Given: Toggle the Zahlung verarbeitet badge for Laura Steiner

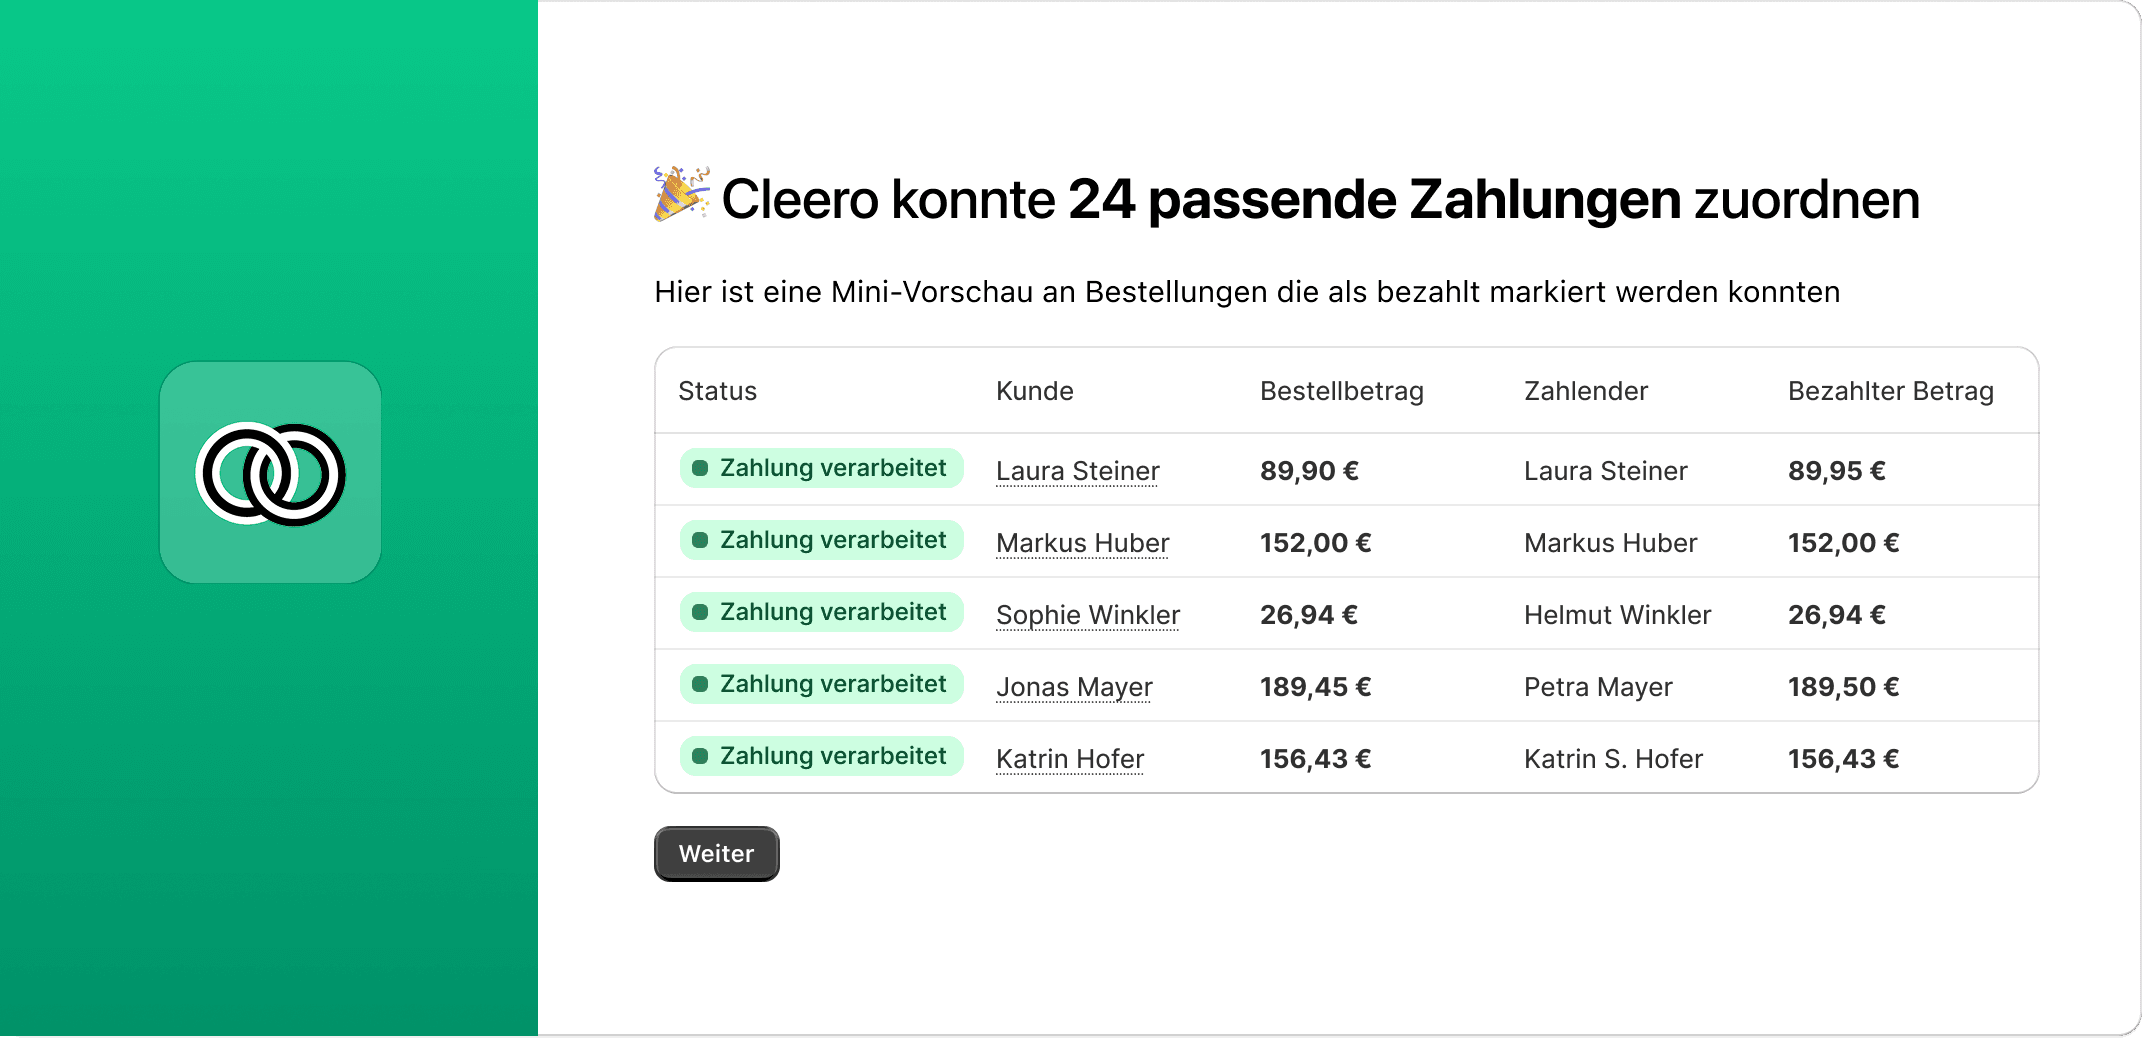Looking at the screenshot, I should coord(821,467).
